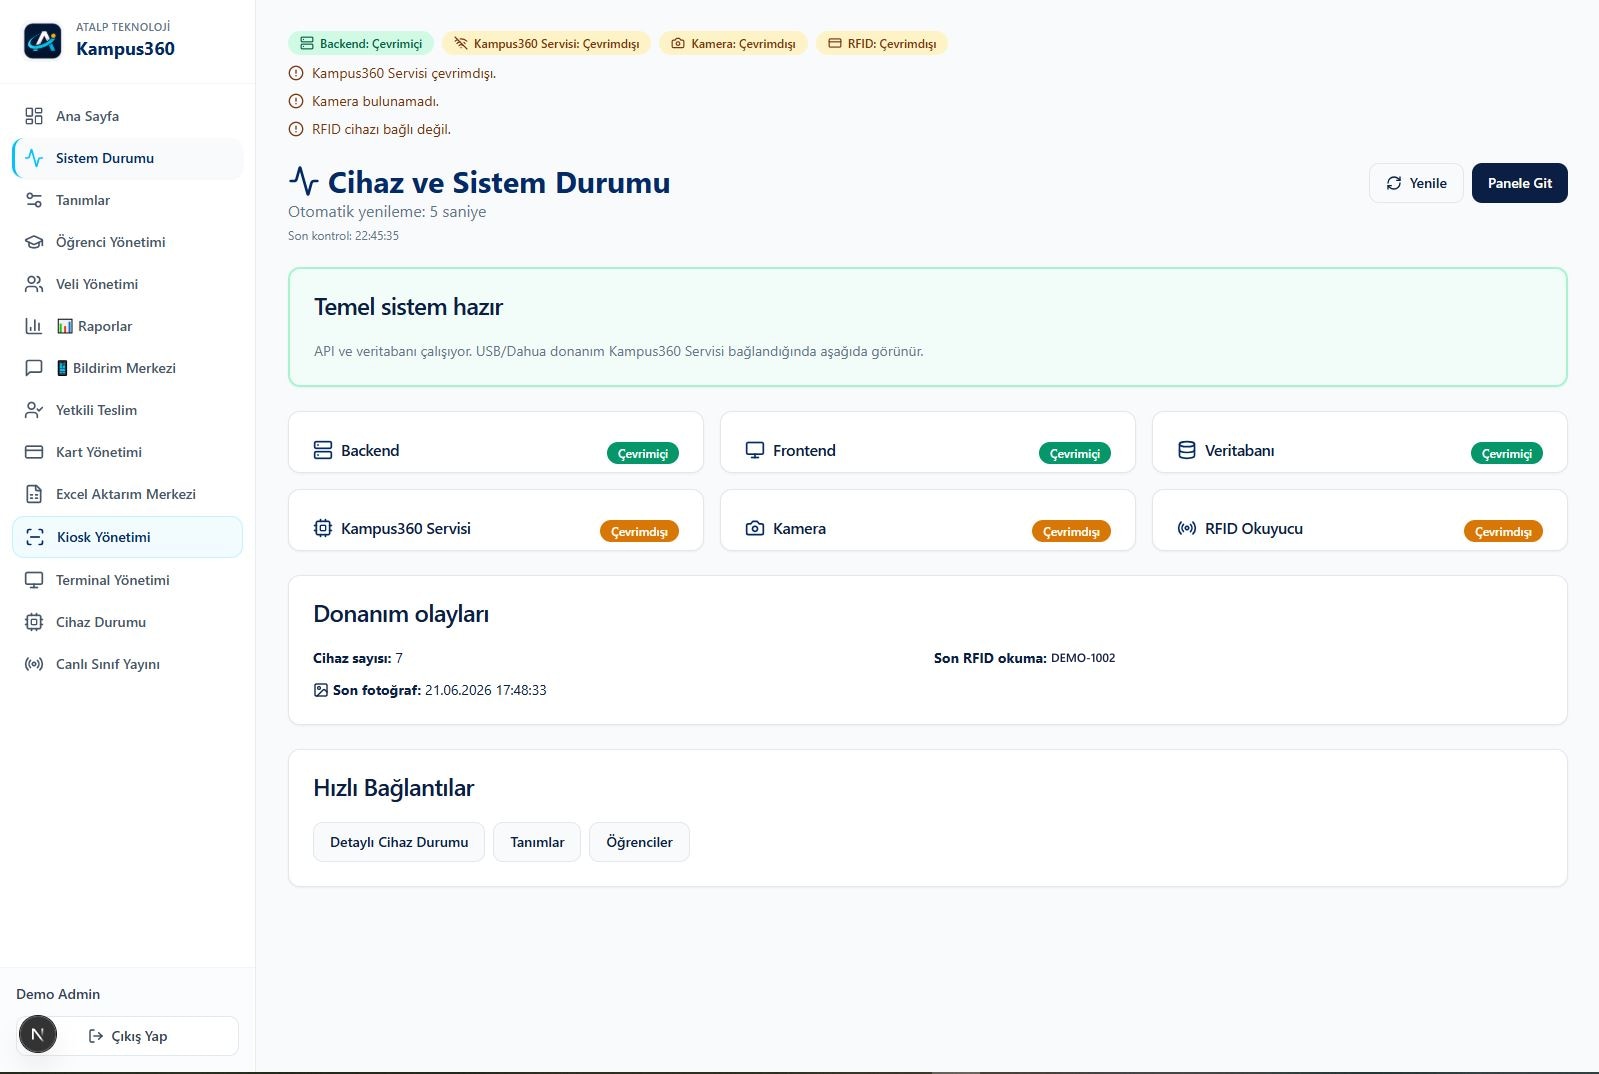Screen dimensions: 1599x1074
Task: Click the 'ATALP TEKNOLOJİ' brand text
Action: pos(123,27)
